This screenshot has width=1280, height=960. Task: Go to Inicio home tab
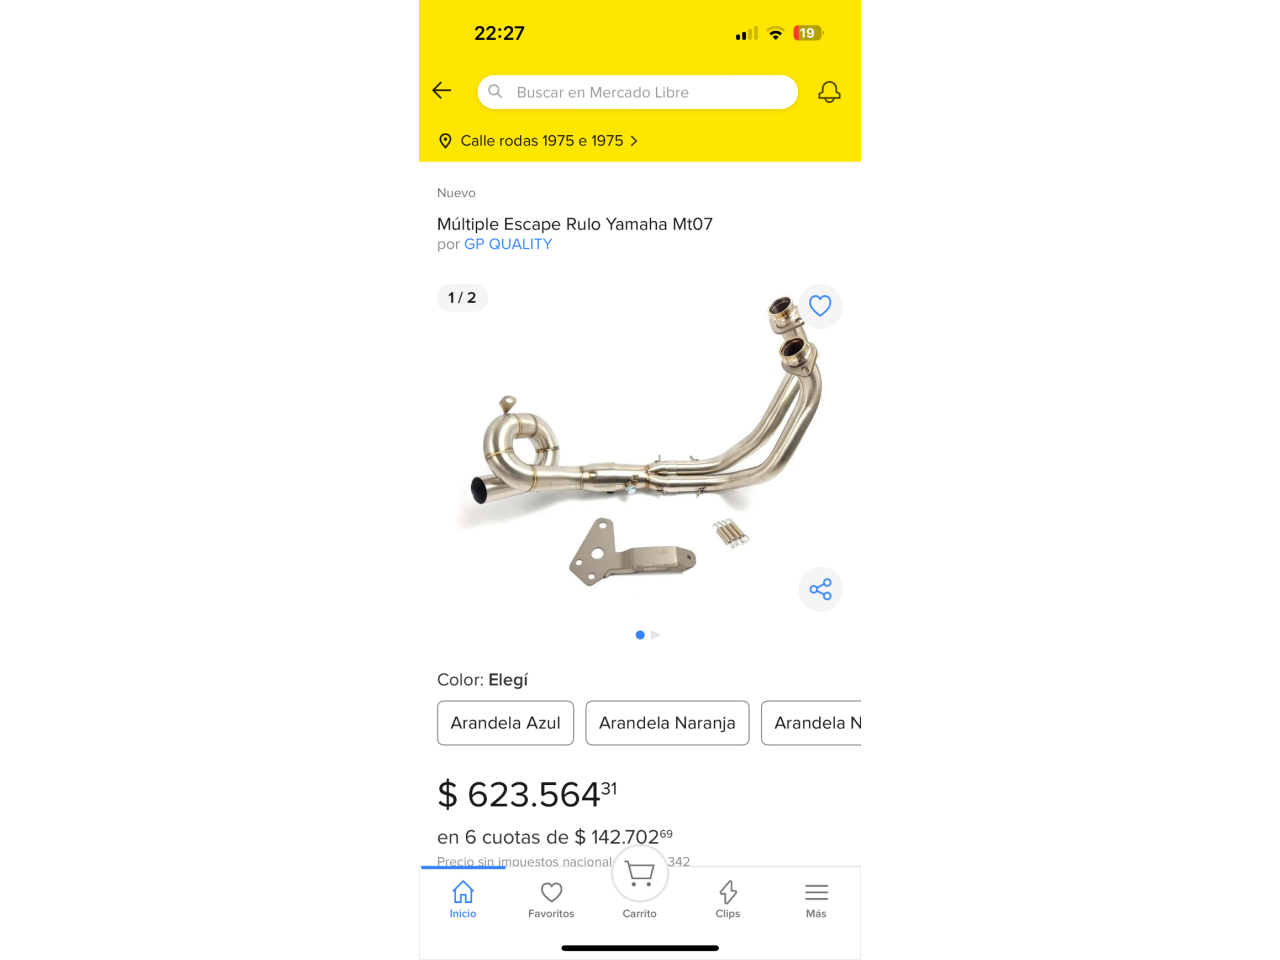(x=463, y=899)
